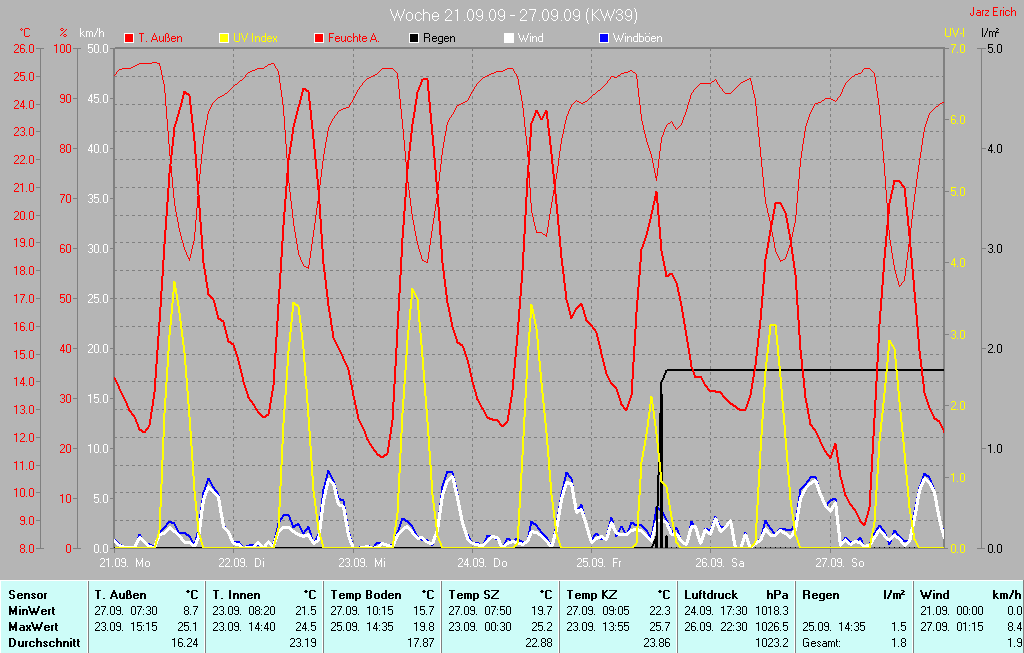Screen dimensions: 1024x653
Task: Click the Regen table column header
Action: 821,595
